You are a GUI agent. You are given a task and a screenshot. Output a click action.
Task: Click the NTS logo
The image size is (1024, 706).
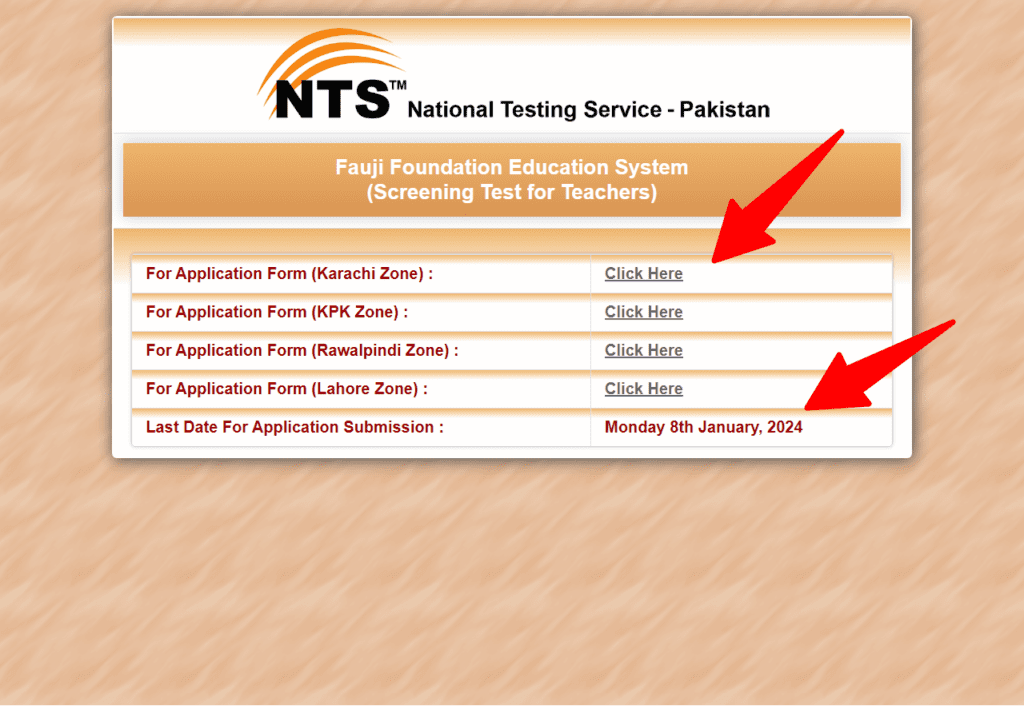pyautogui.click(x=332, y=75)
